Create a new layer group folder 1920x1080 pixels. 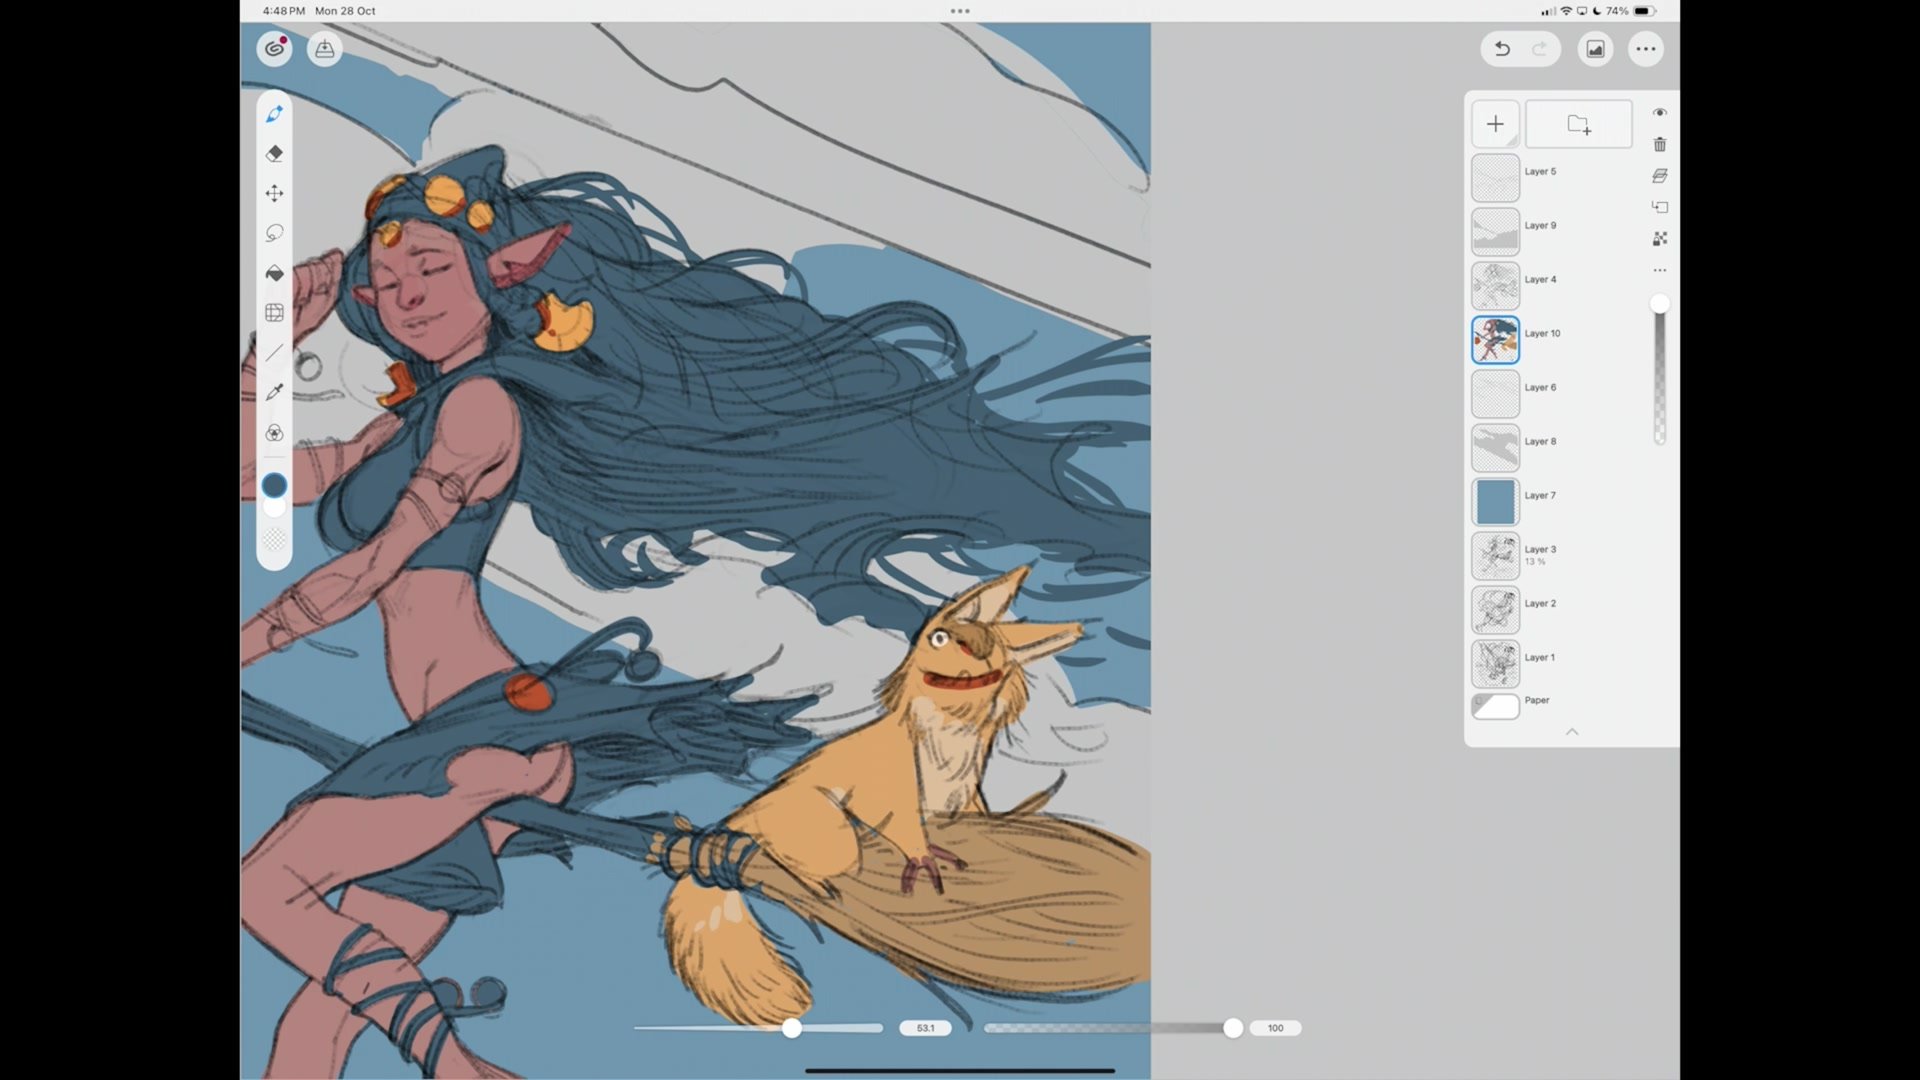(x=1578, y=124)
